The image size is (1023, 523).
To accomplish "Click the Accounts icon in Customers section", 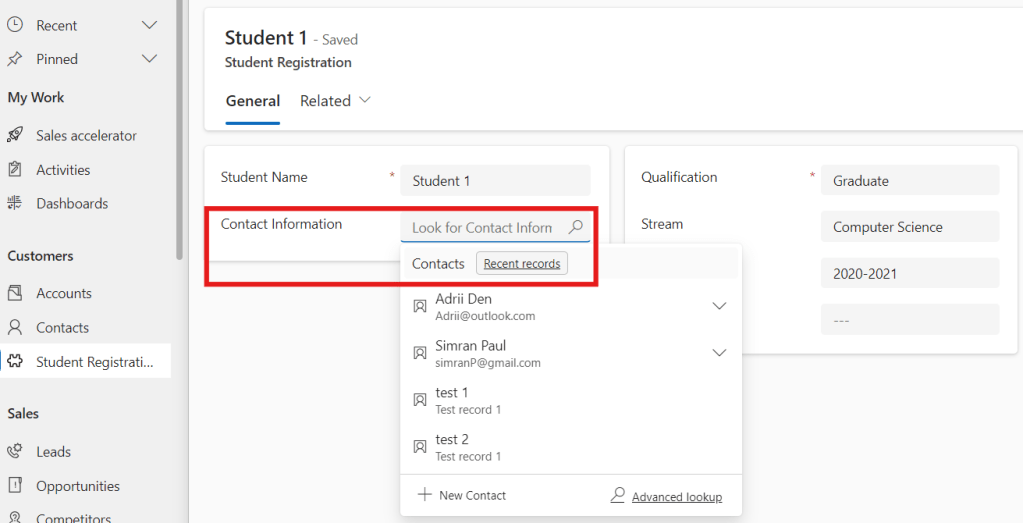I will point(15,293).
